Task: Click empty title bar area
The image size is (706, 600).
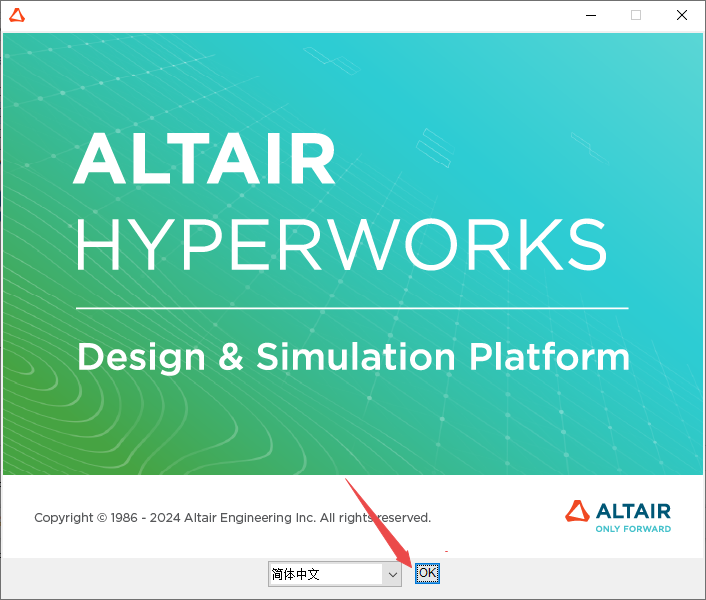Action: 300,15
